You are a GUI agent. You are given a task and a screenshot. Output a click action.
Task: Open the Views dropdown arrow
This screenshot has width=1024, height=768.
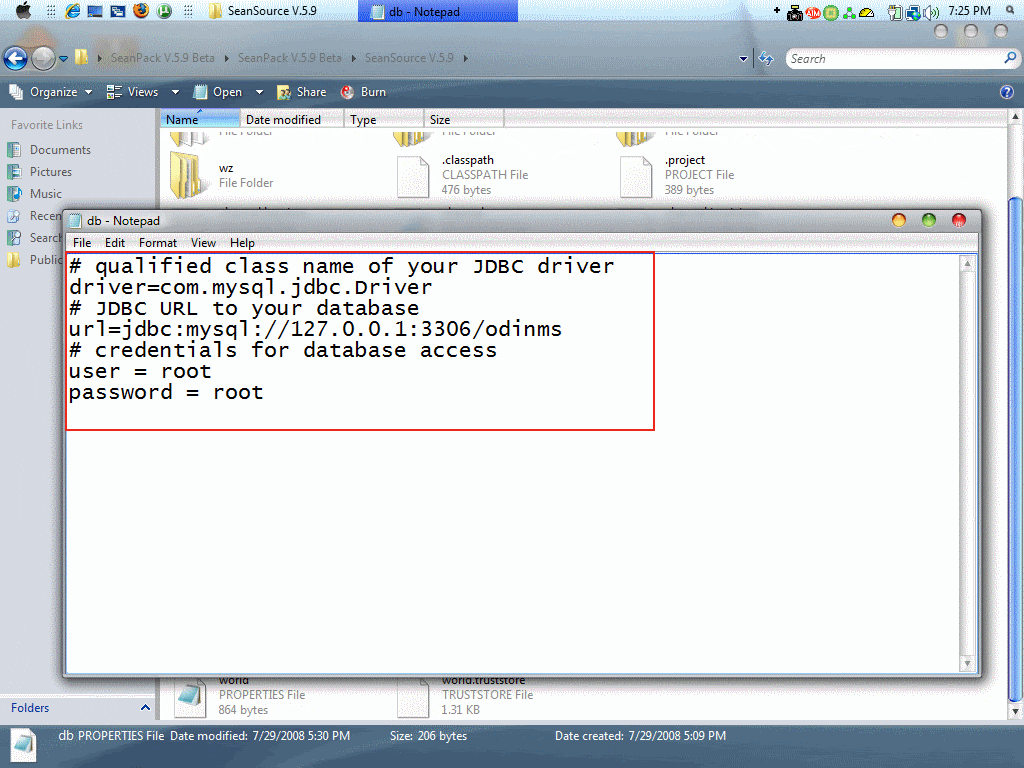(175, 92)
